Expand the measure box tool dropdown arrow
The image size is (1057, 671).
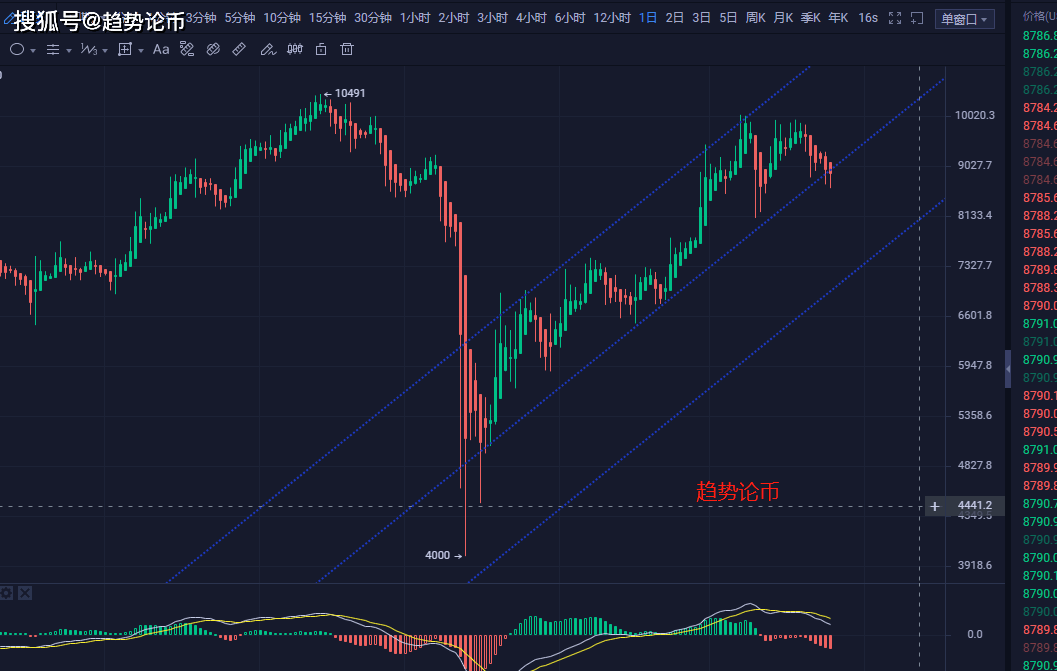click(141, 51)
